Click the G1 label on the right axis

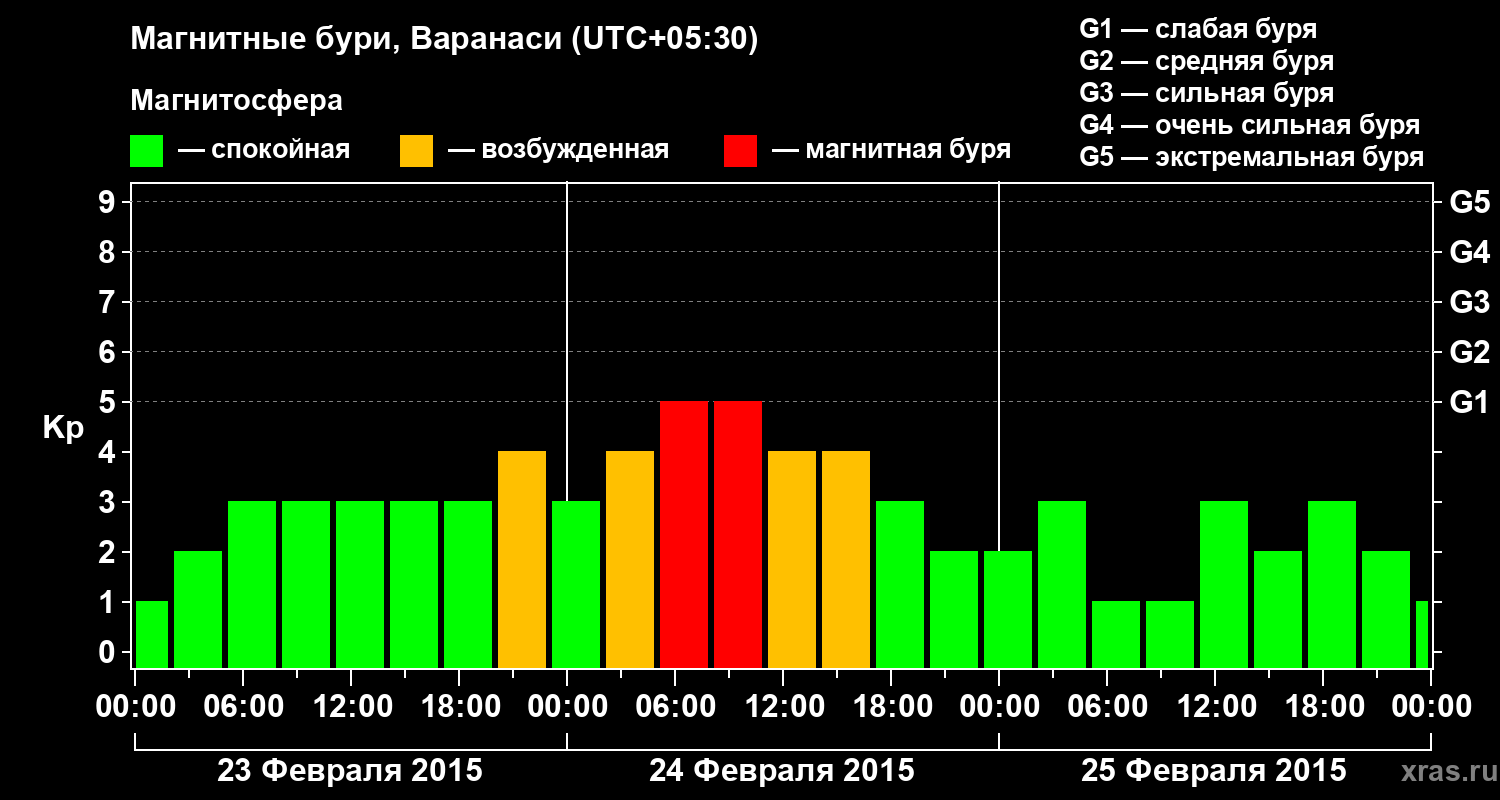1469,403
